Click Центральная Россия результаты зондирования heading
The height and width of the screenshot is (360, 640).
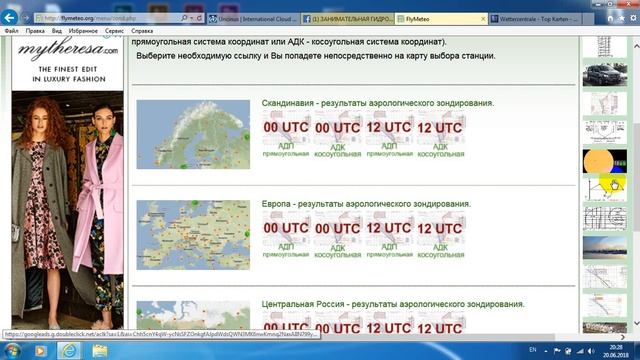coord(393,304)
